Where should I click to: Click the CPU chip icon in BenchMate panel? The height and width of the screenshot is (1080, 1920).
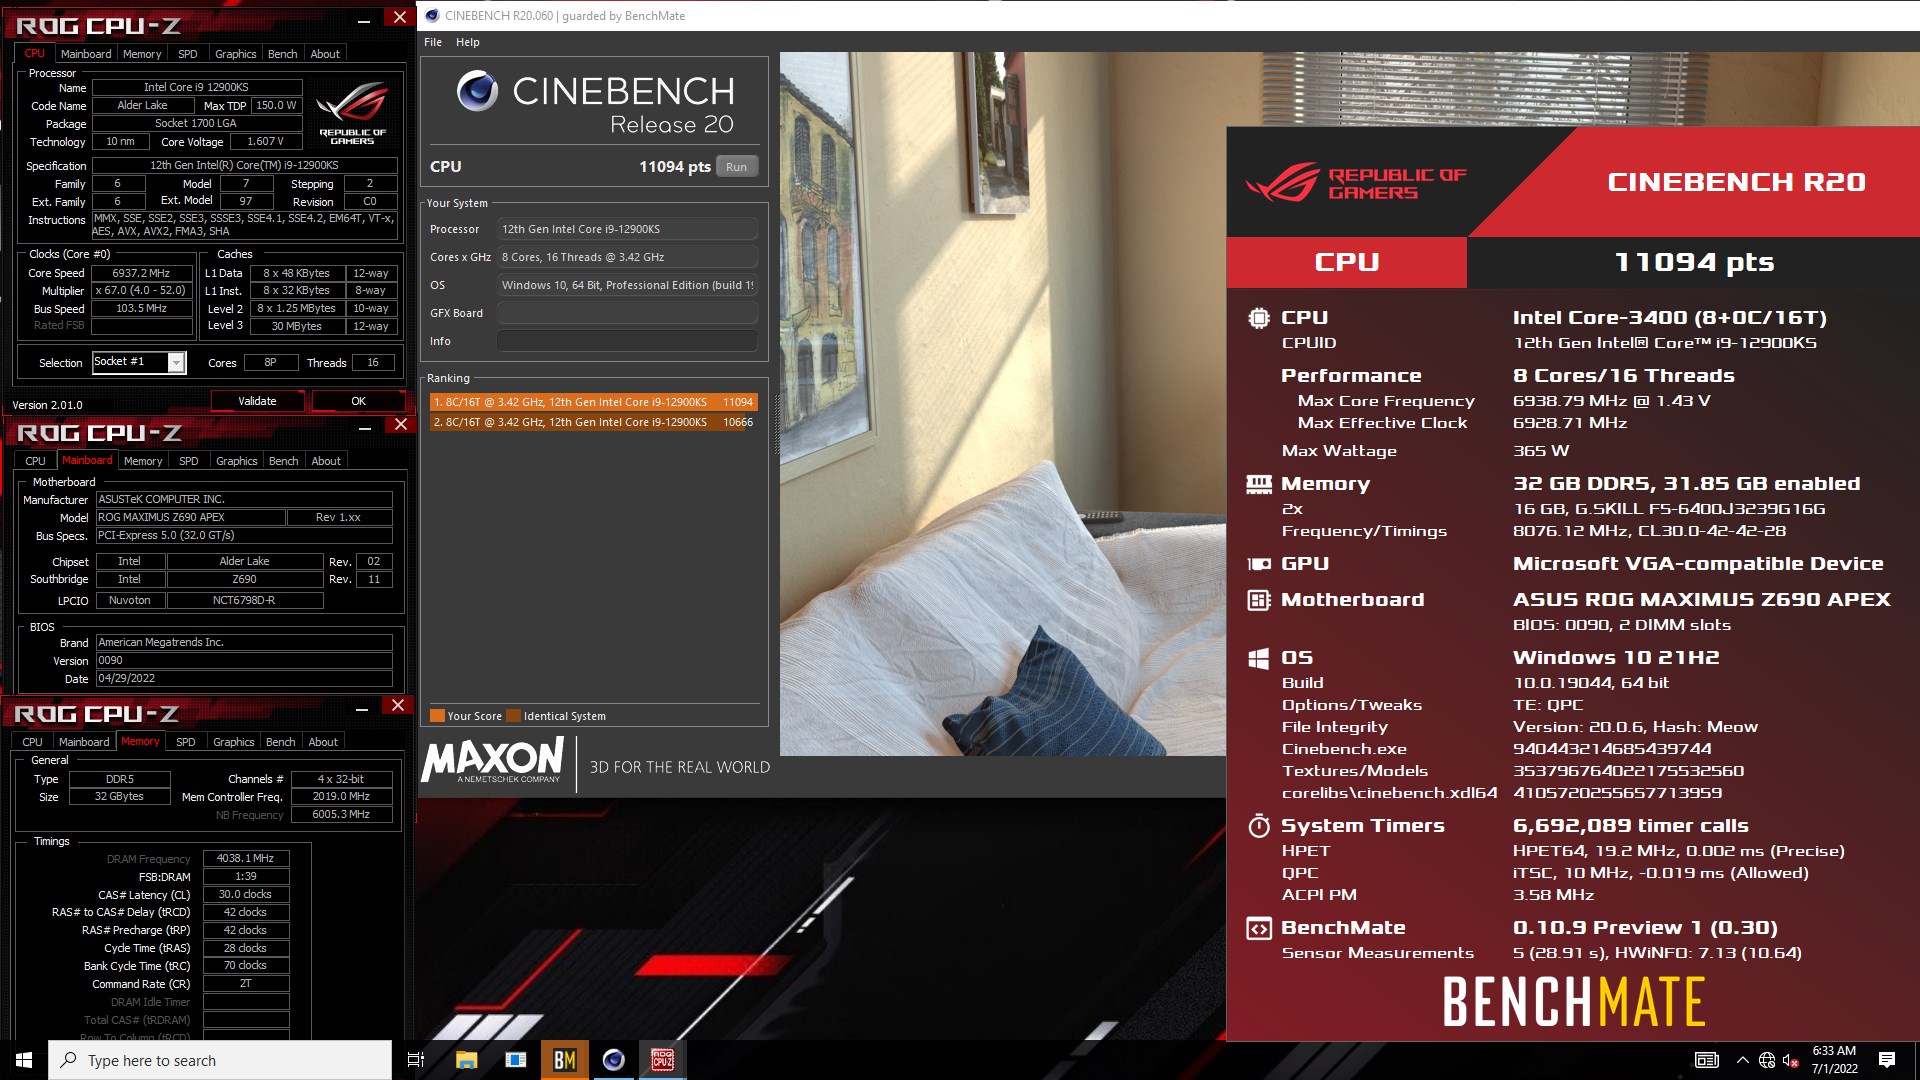[x=1259, y=318]
